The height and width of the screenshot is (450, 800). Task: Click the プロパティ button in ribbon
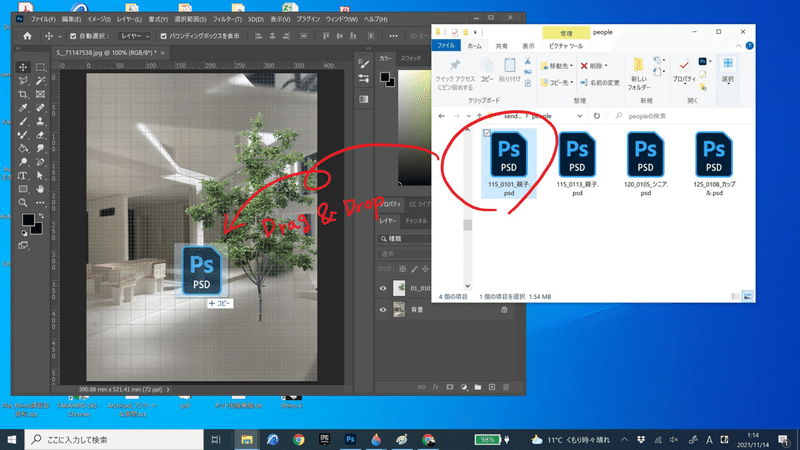coord(684,70)
